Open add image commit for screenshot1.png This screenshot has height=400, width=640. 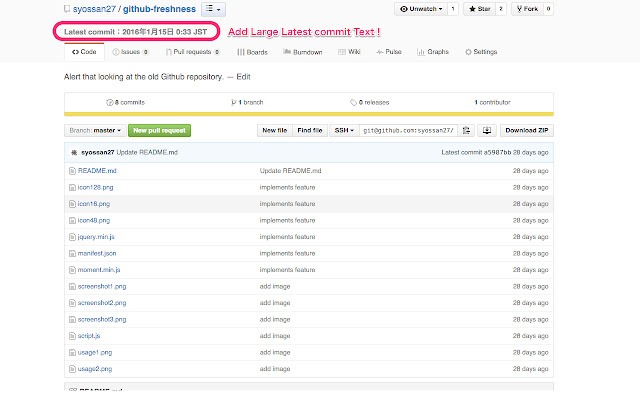click(x=275, y=287)
